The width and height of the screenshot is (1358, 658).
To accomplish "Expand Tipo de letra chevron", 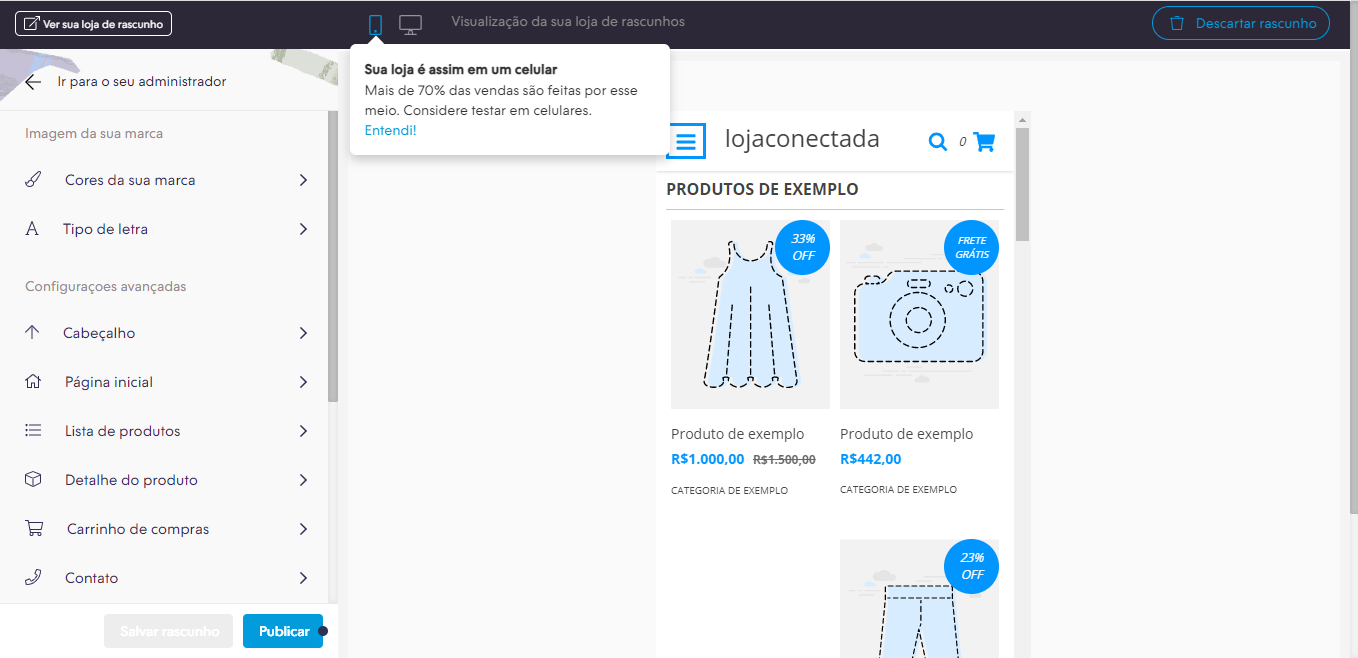I will pos(303,229).
